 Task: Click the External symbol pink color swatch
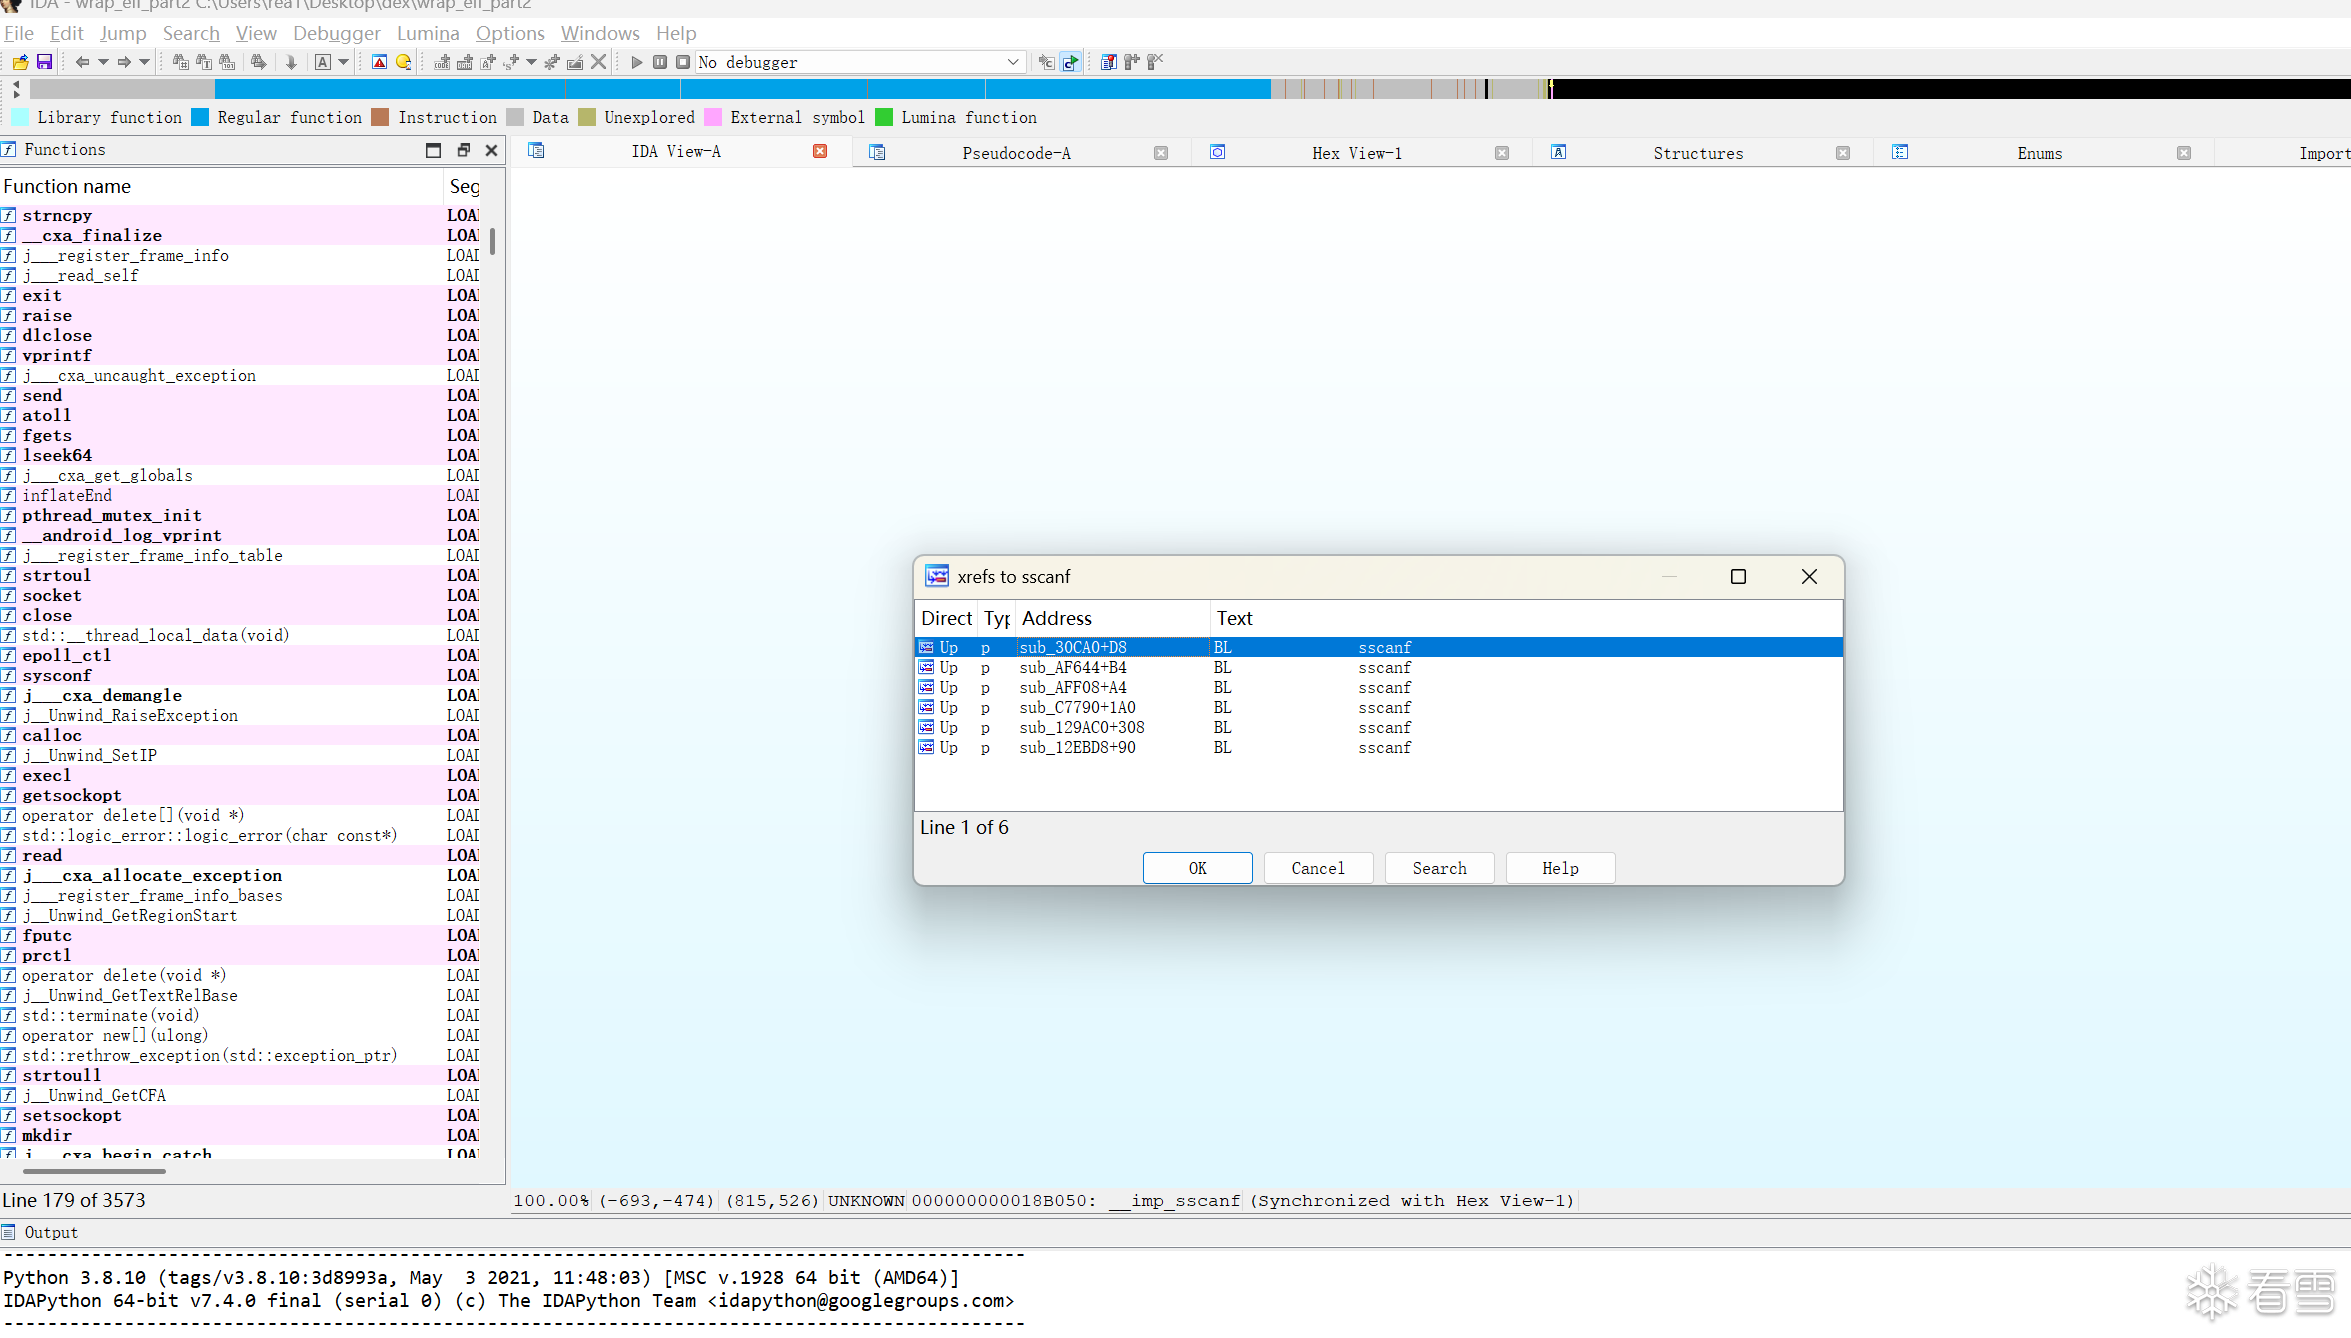713,118
